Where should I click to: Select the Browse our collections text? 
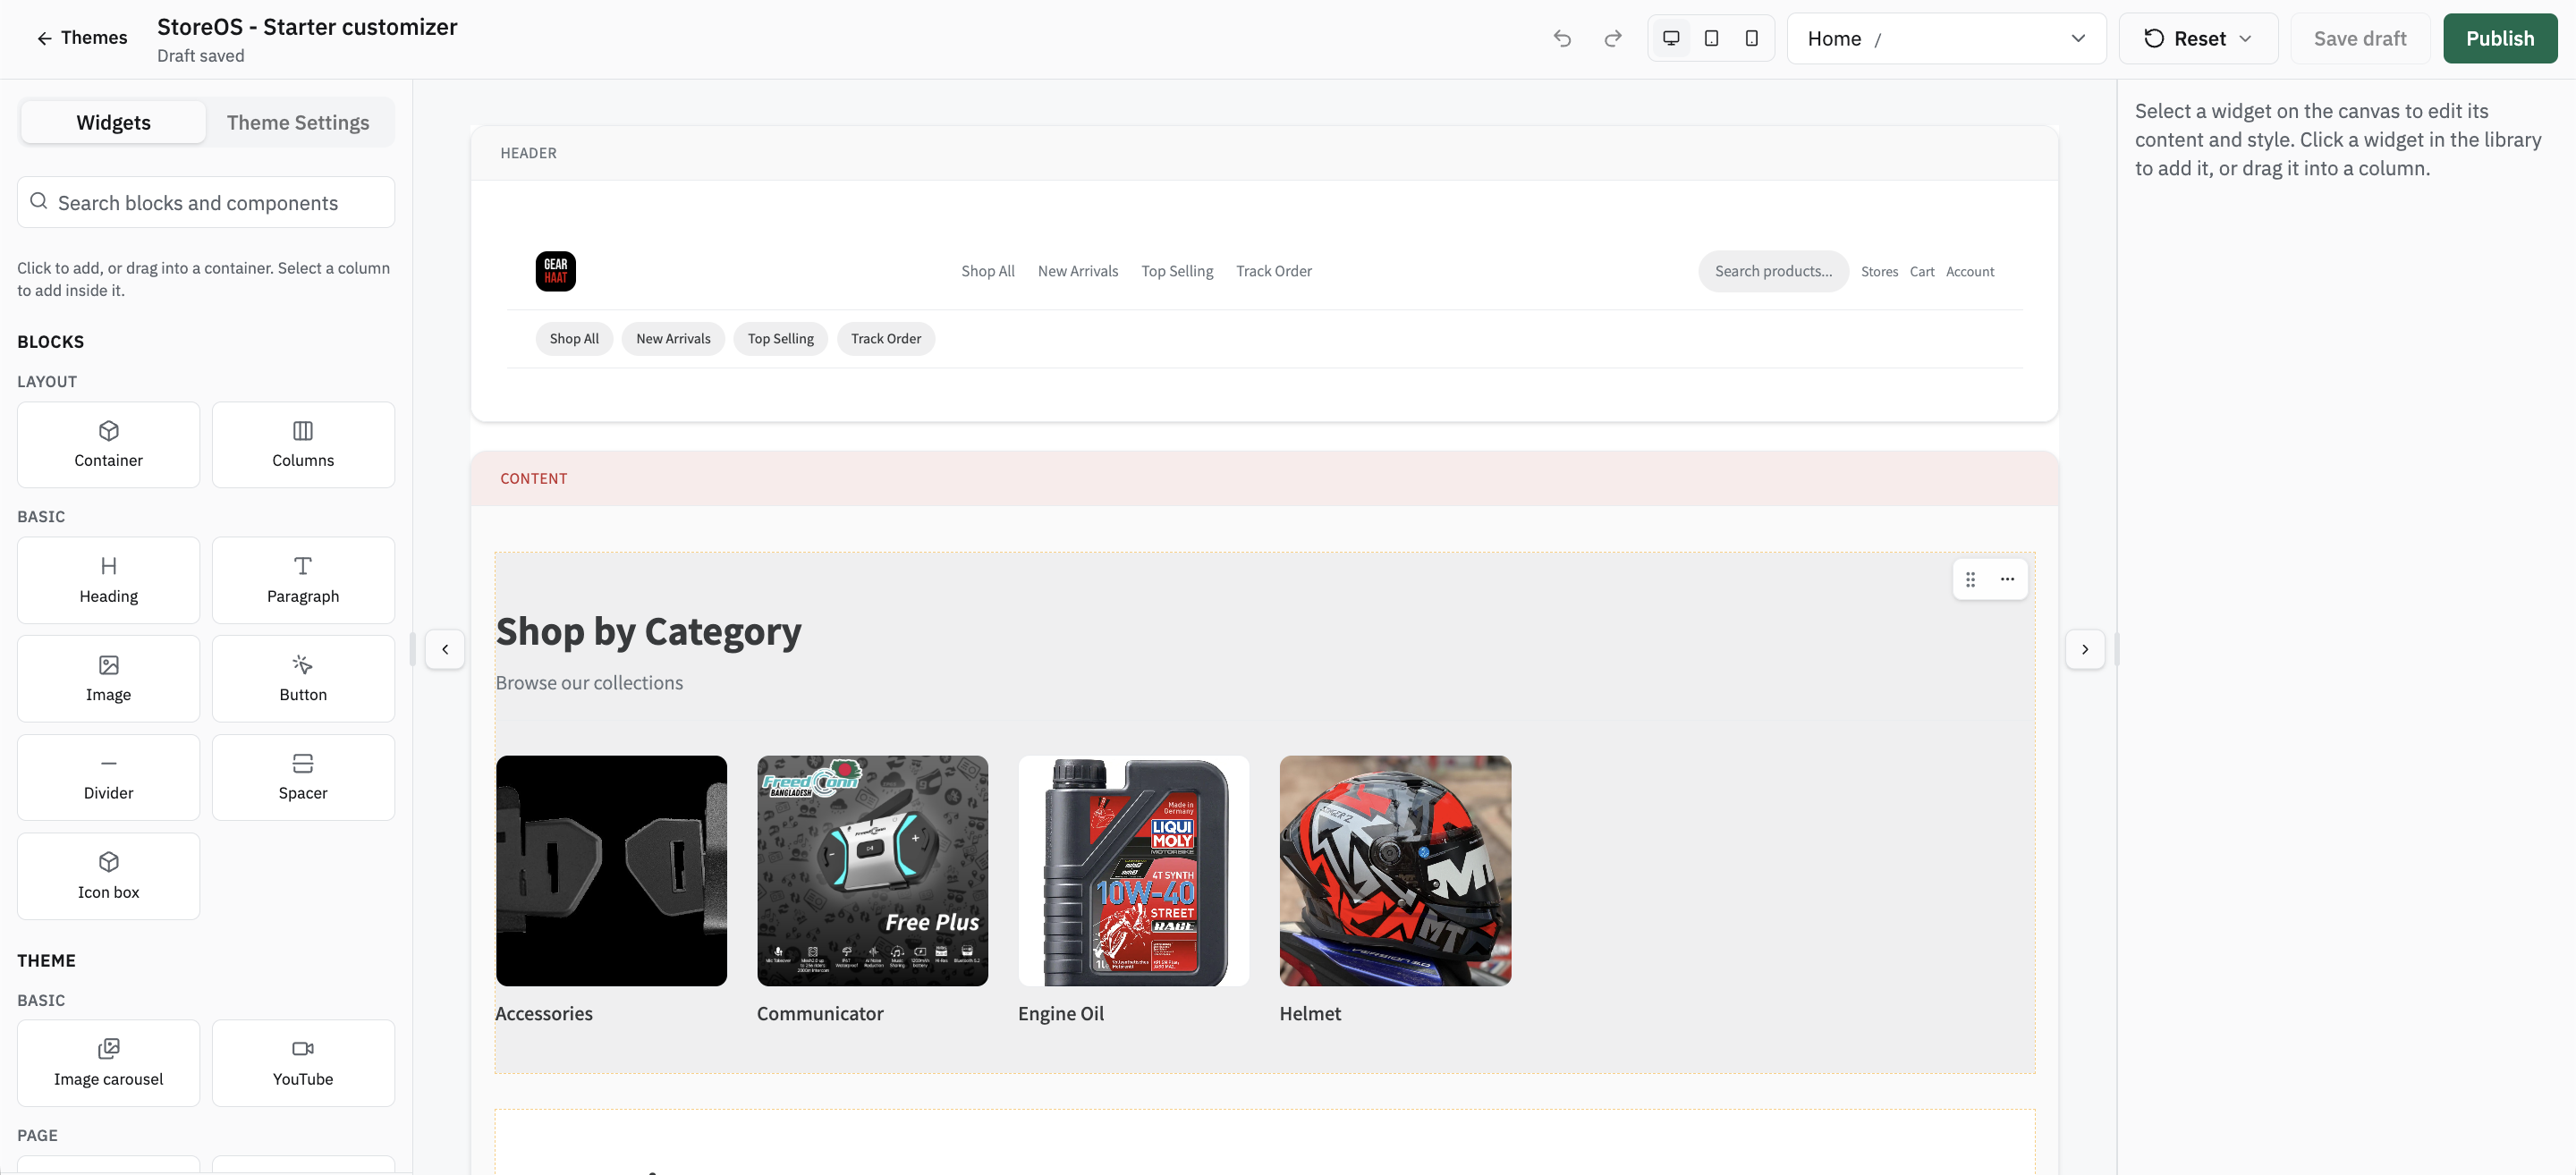coord(589,683)
